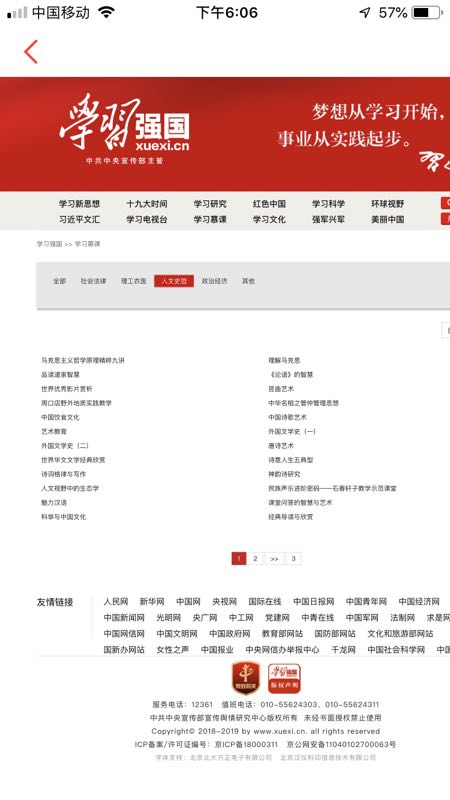Image resolution: width=450 pixels, height=800 pixels.
Task: Open course 经典导读与欣赏
Action: pyautogui.click(x=291, y=517)
